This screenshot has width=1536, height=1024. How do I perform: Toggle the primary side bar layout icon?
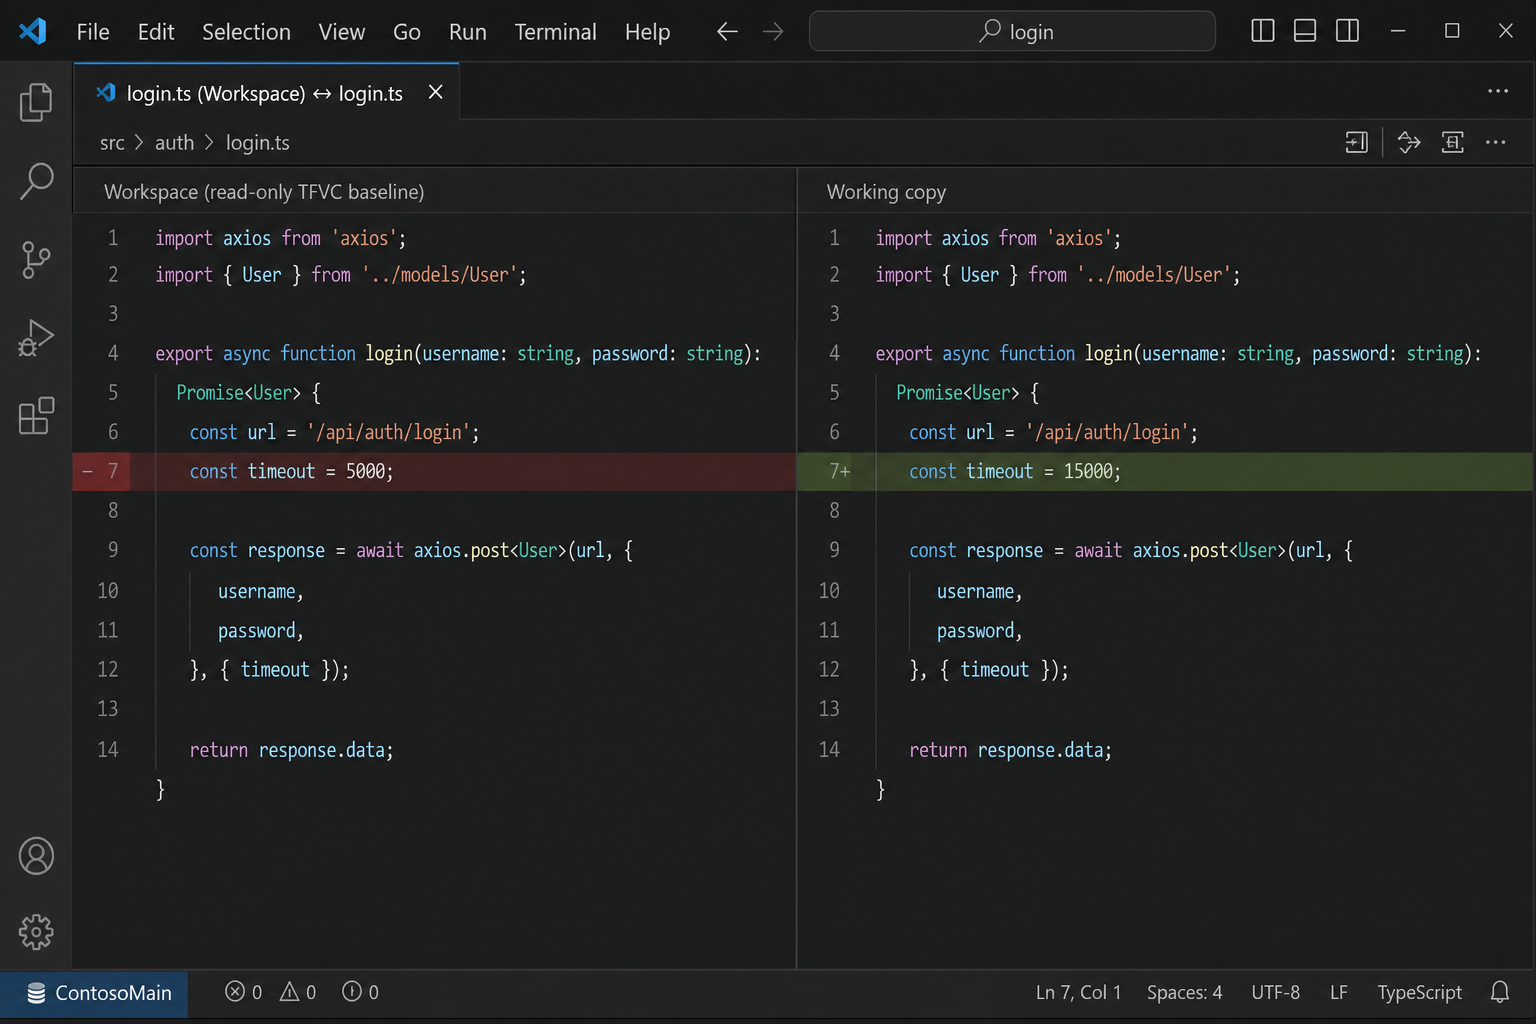(1263, 31)
